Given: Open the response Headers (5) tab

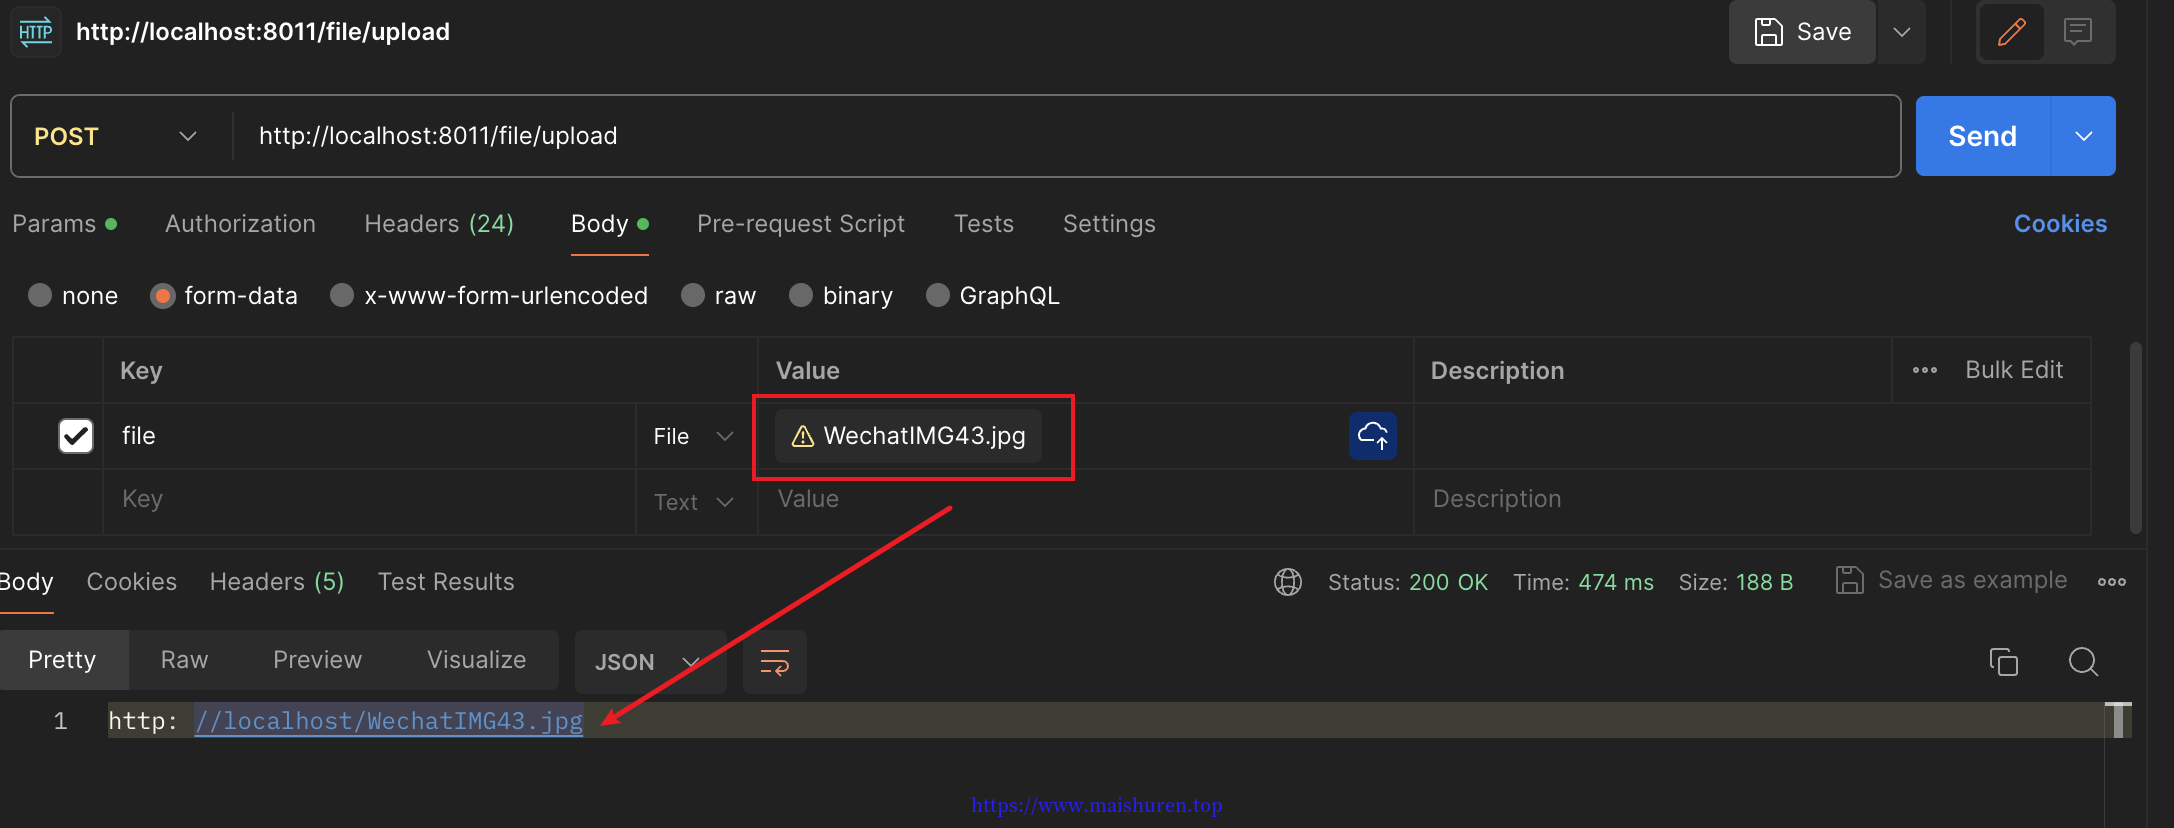Looking at the screenshot, I should click(x=277, y=582).
